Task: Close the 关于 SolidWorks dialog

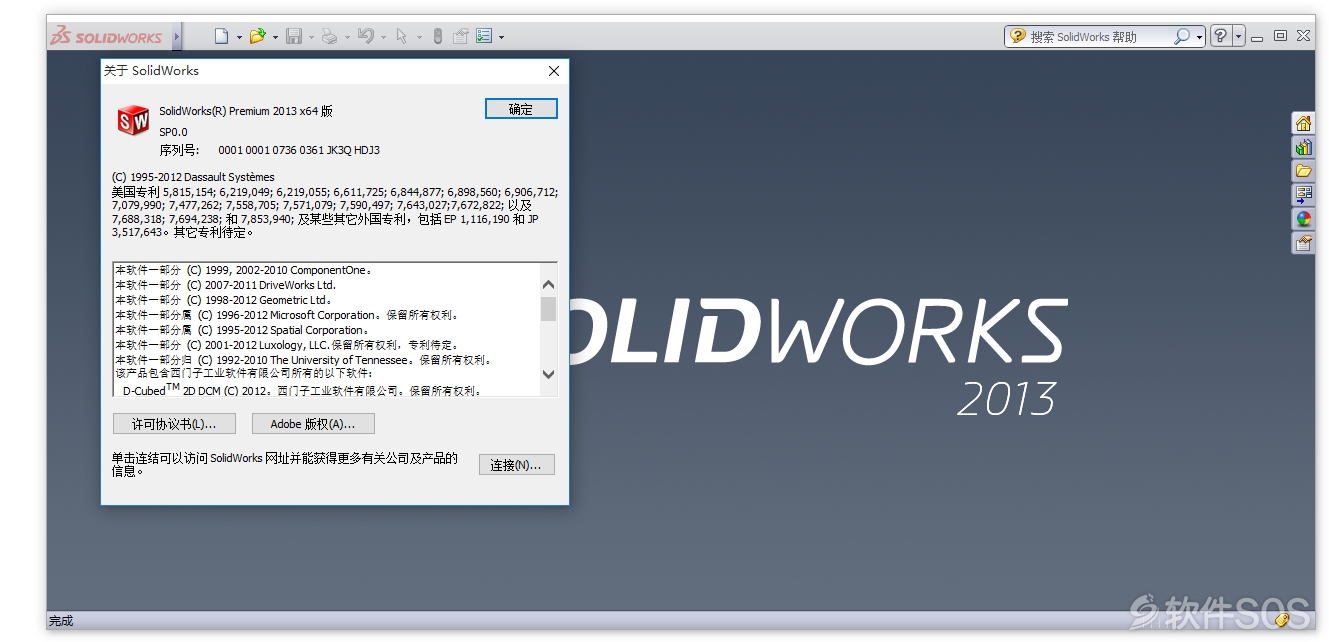Action: (554, 71)
